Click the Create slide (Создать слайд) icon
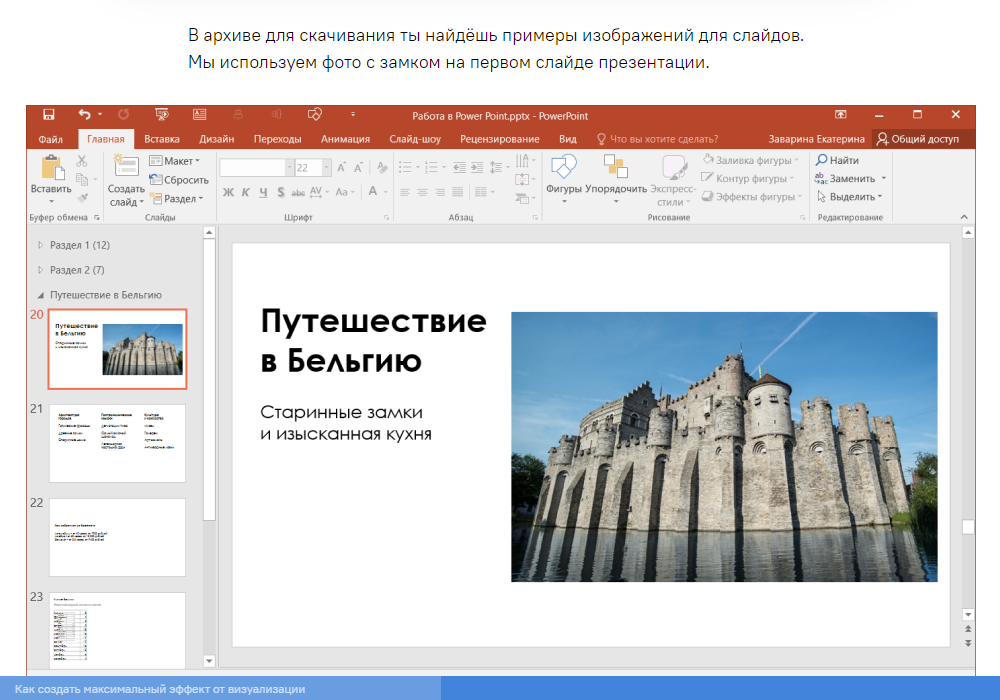 [x=126, y=168]
